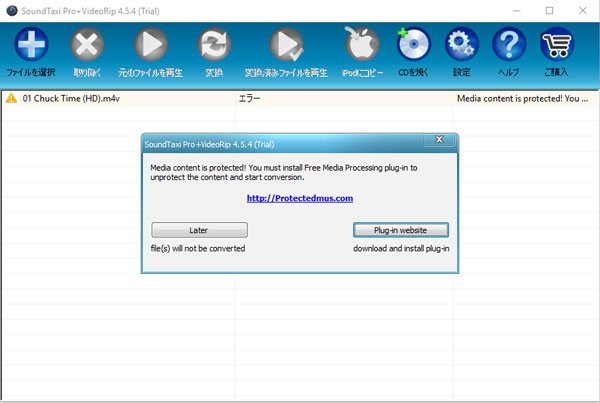Screen dimensions: 600x403
Task: Click the 'Later' button in the dialog
Action: pyautogui.click(x=199, y=230)
